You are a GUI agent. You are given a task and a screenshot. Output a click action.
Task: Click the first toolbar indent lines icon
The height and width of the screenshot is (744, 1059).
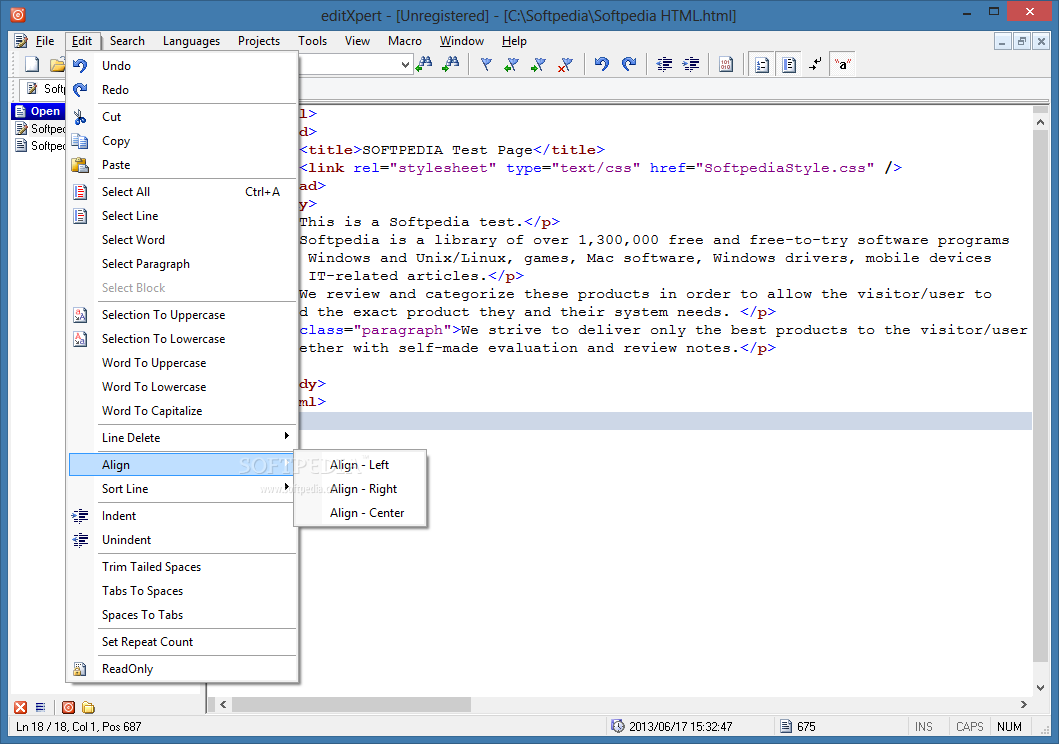click(665, 64)
